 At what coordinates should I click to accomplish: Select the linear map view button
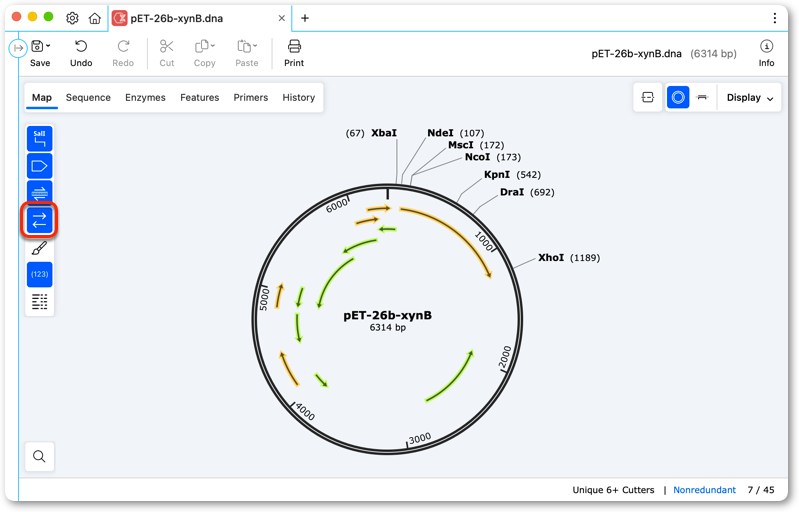[702, 97]
